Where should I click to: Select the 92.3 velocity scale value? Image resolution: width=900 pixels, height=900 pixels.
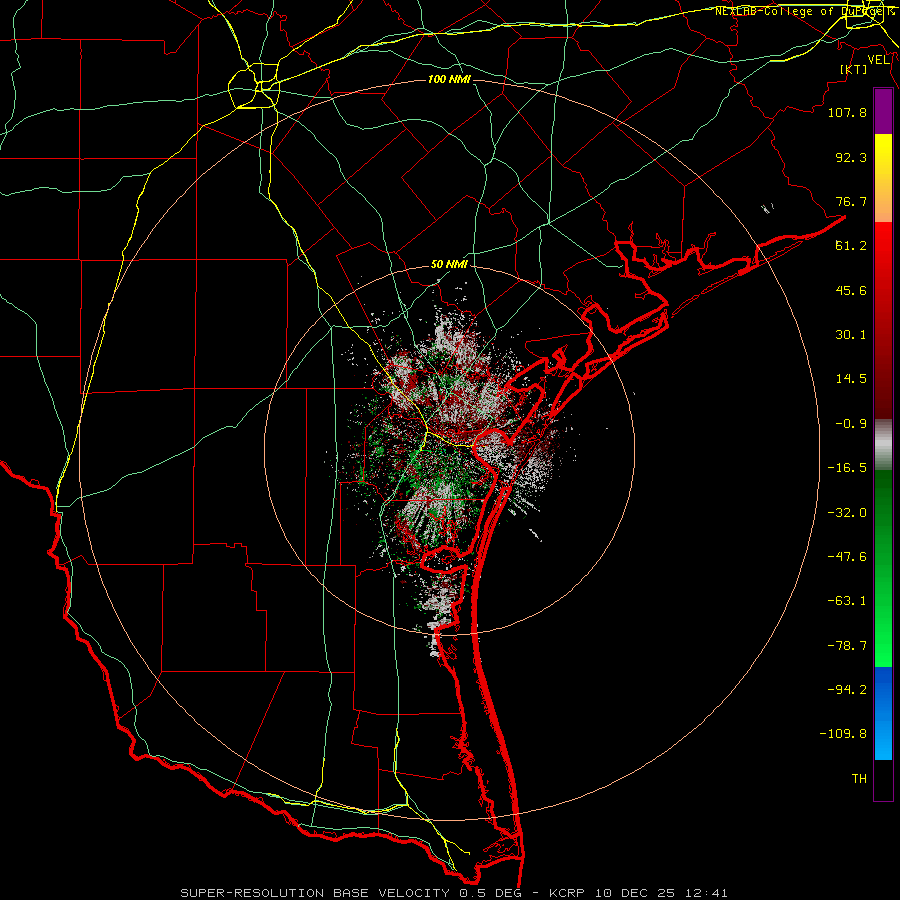[851, 157]
